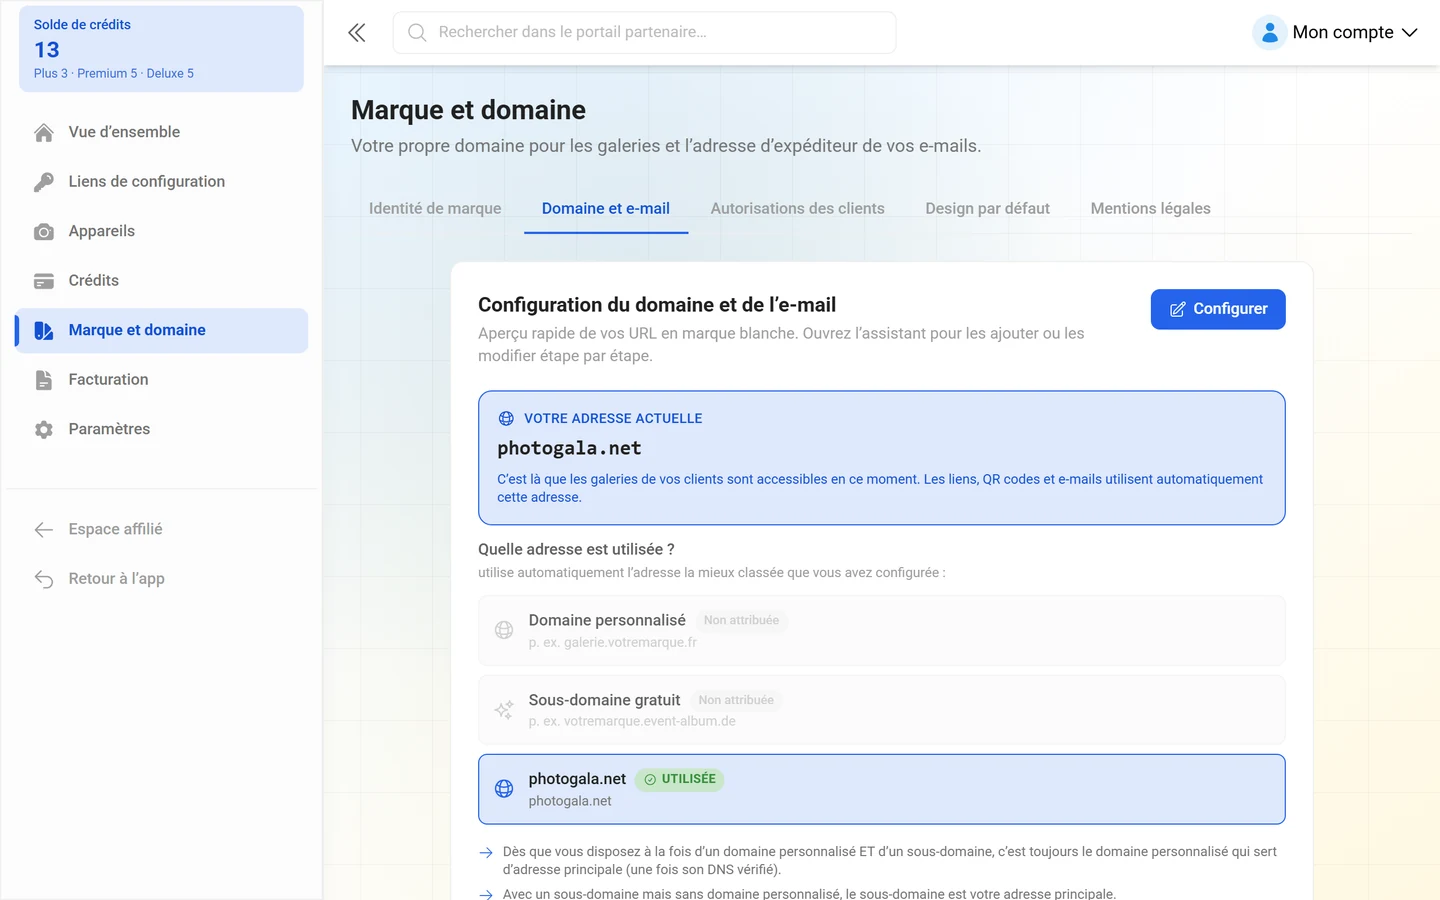The image size is (1440, 900).
Task: Click sparkle icon of Sous-domaine gratuit row
Action: point(504,710)
